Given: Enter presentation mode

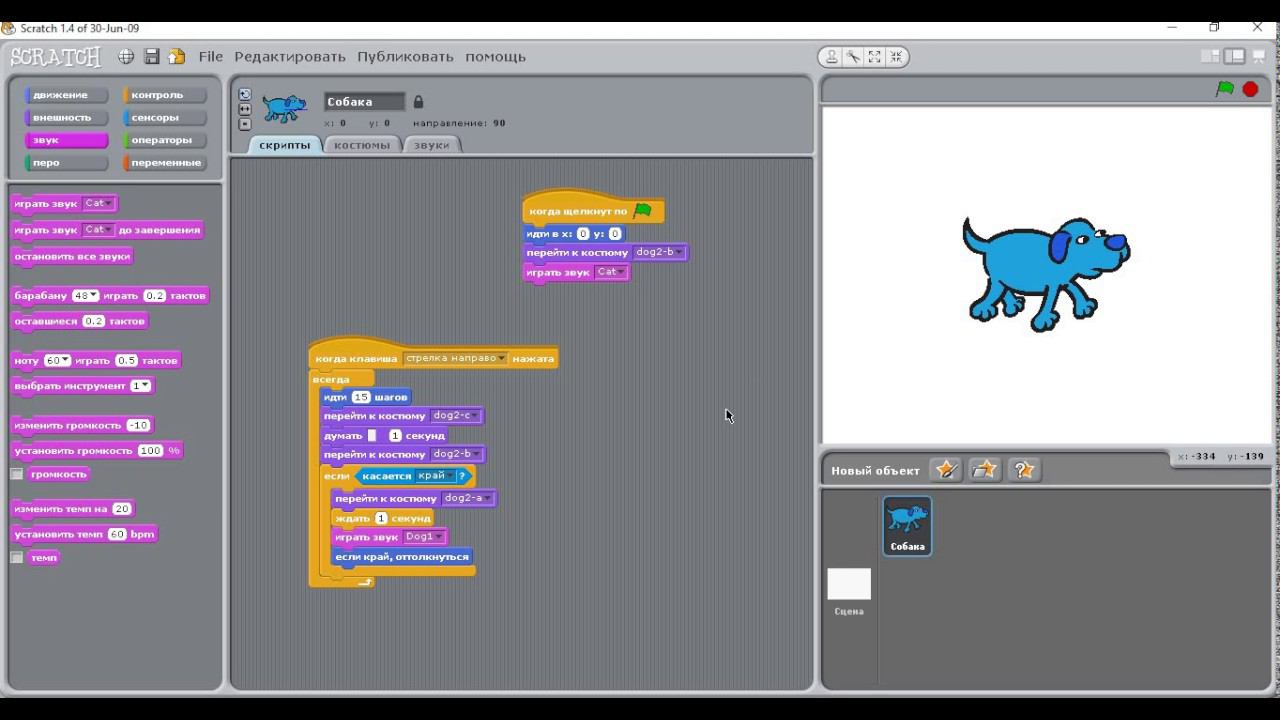Looking at the screenshot, I should [x=1259, y=57].
